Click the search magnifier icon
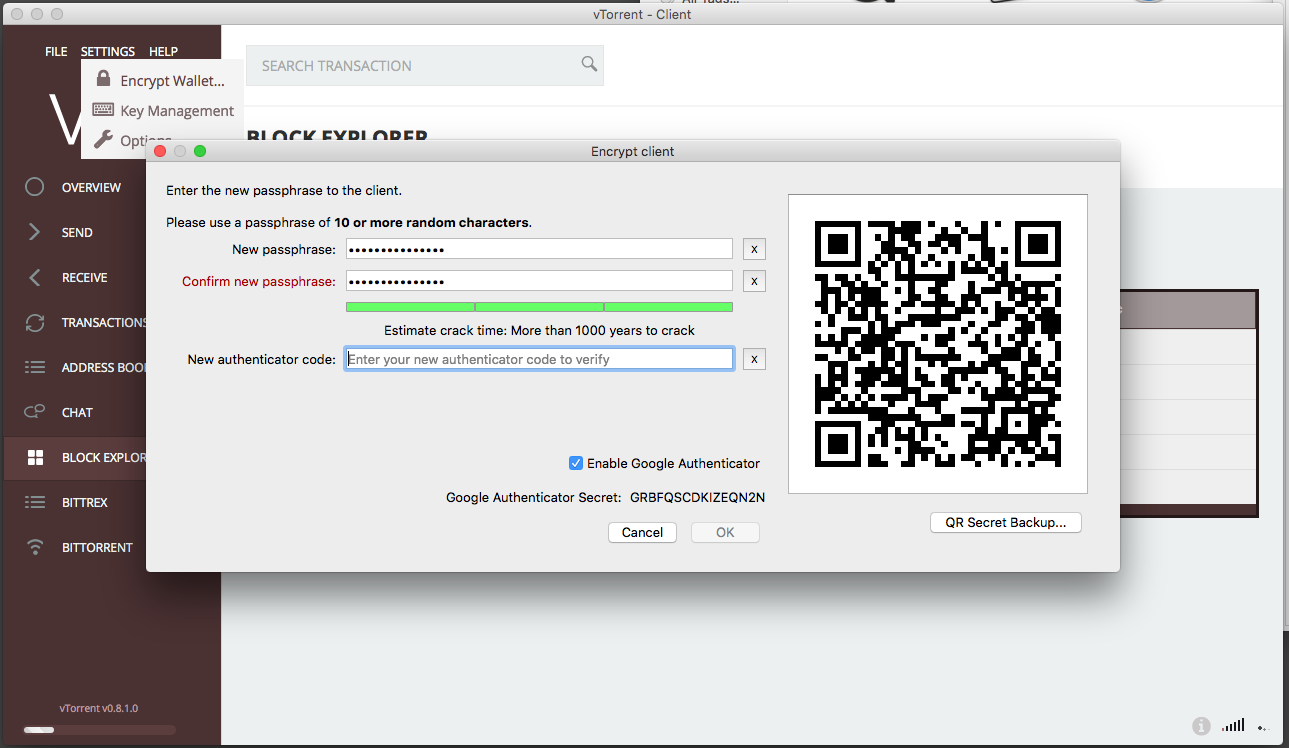 pos(589,64)
